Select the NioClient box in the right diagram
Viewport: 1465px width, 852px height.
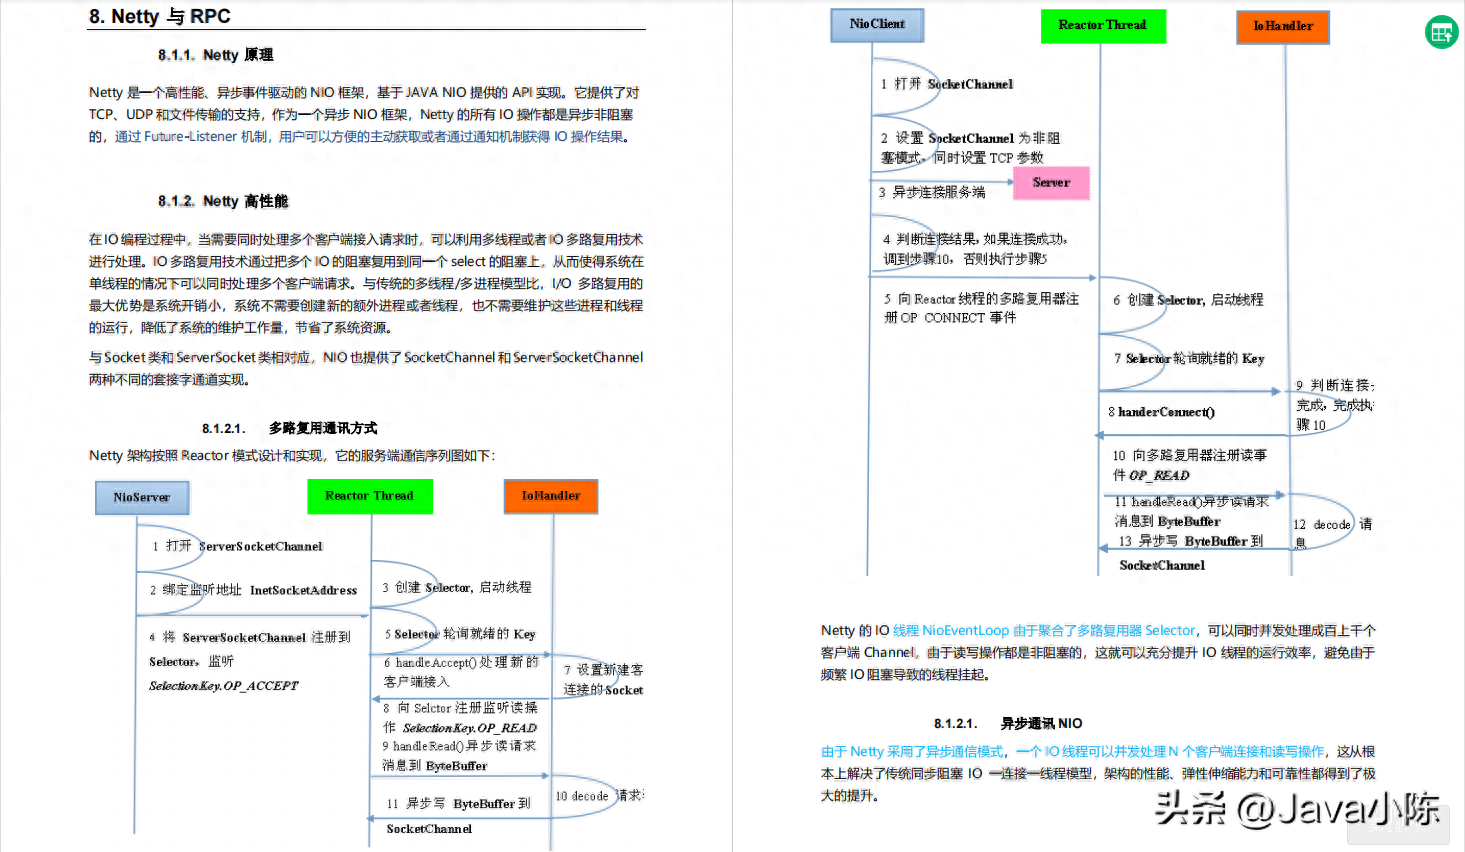(876, 24)
